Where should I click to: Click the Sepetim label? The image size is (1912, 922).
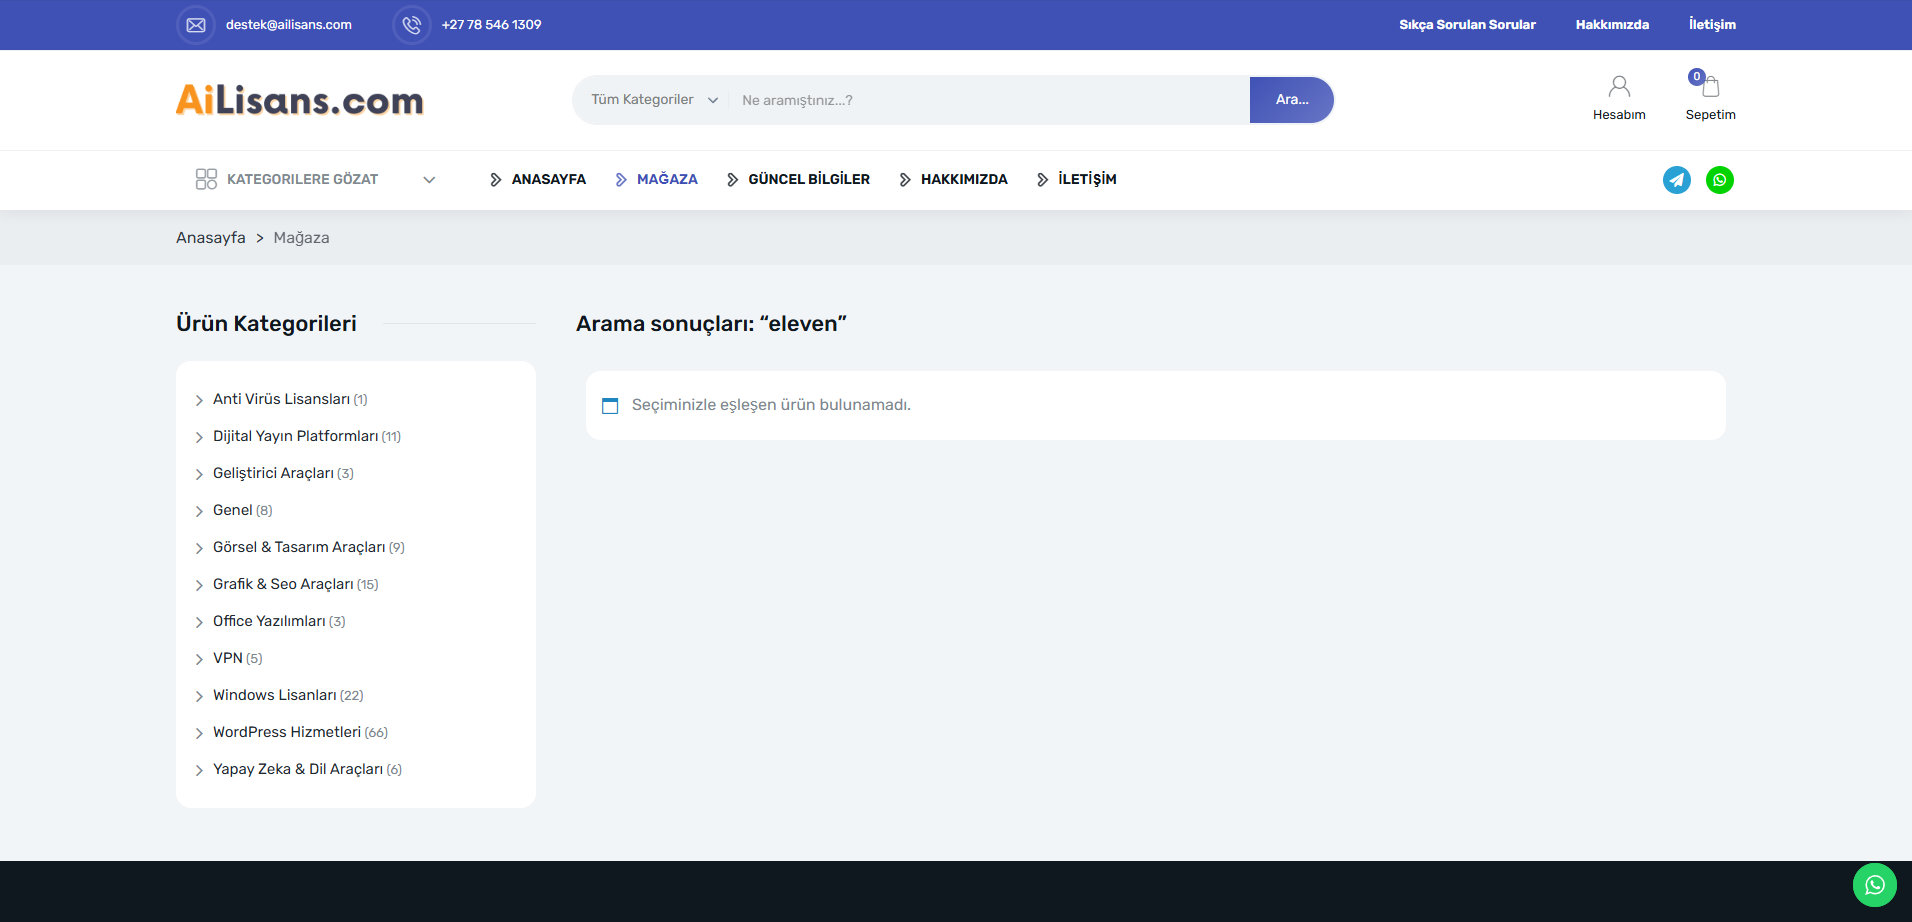(1710, 115)
